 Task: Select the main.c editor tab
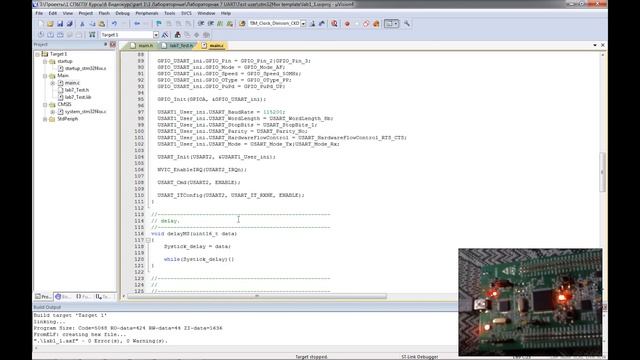pos(213,46)
